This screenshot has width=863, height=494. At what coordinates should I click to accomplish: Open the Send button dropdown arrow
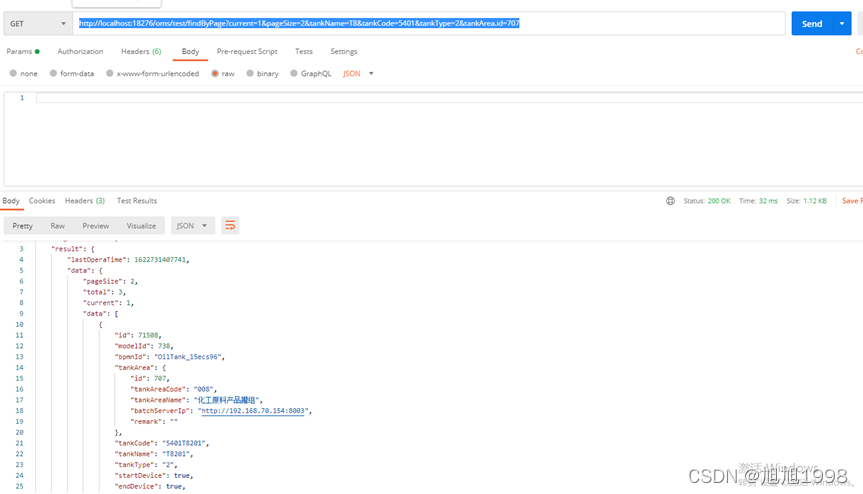(842, 24)
